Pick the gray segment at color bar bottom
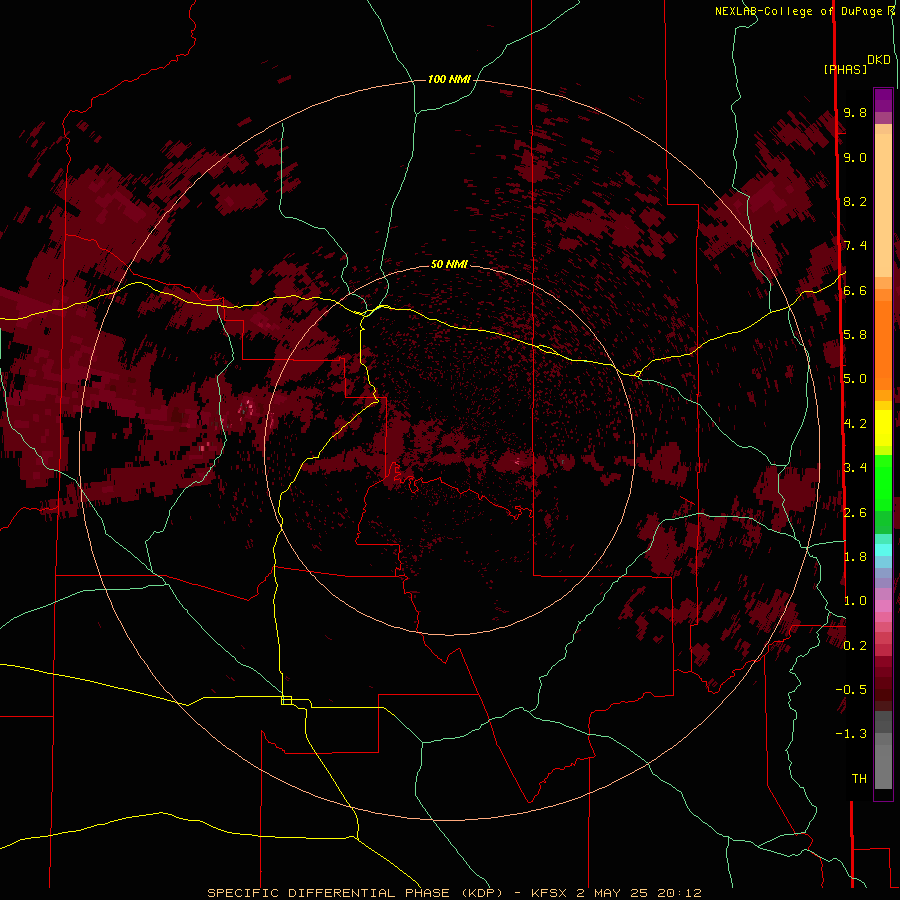Image resolution: width=900 pixels, height=900 pixels. [883, 766]
